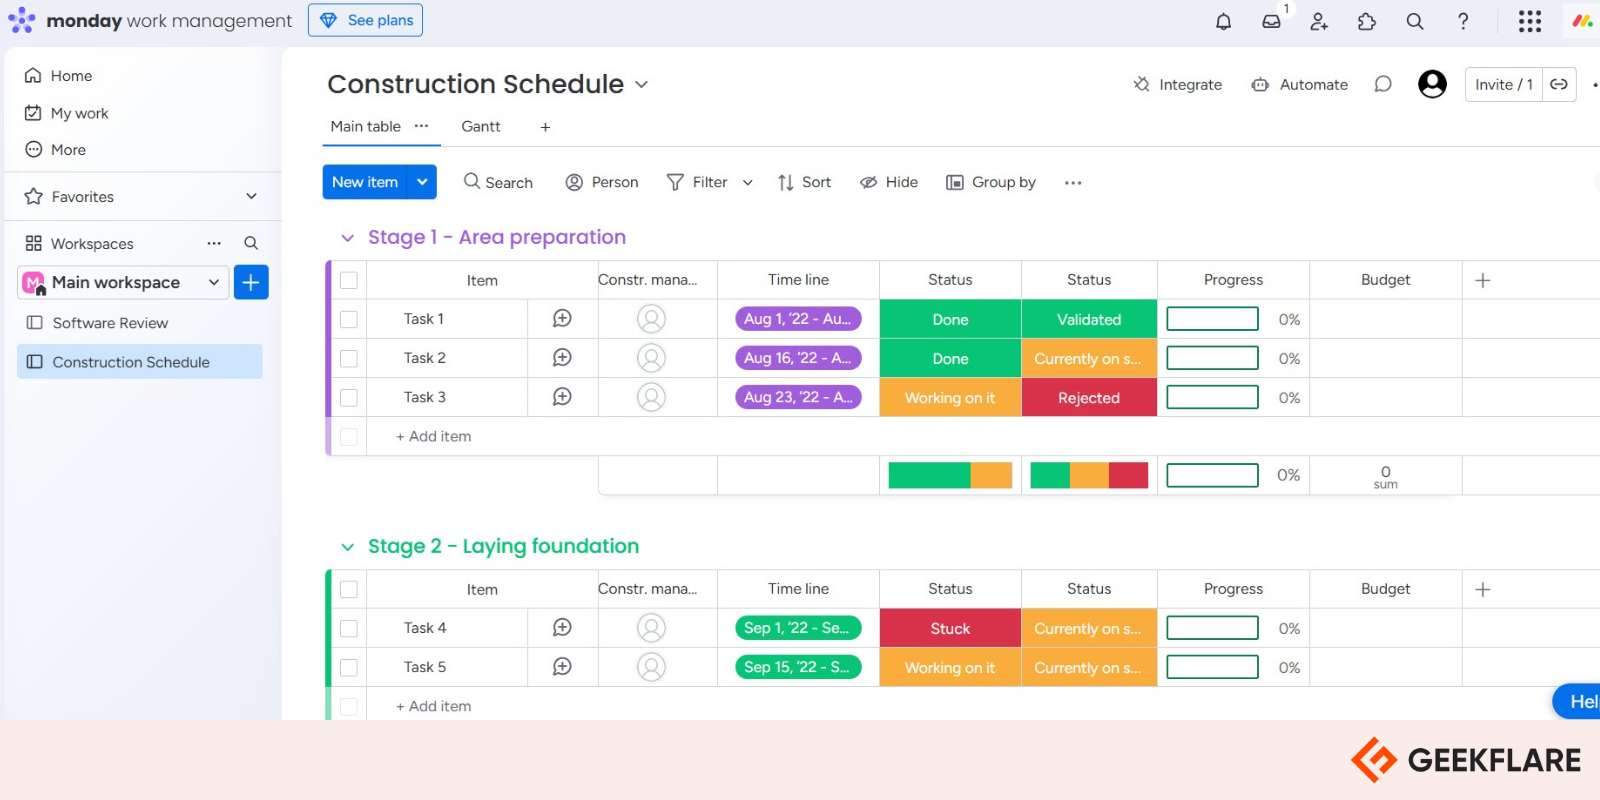Open Task 1 timeline date pill

[798, 319]
